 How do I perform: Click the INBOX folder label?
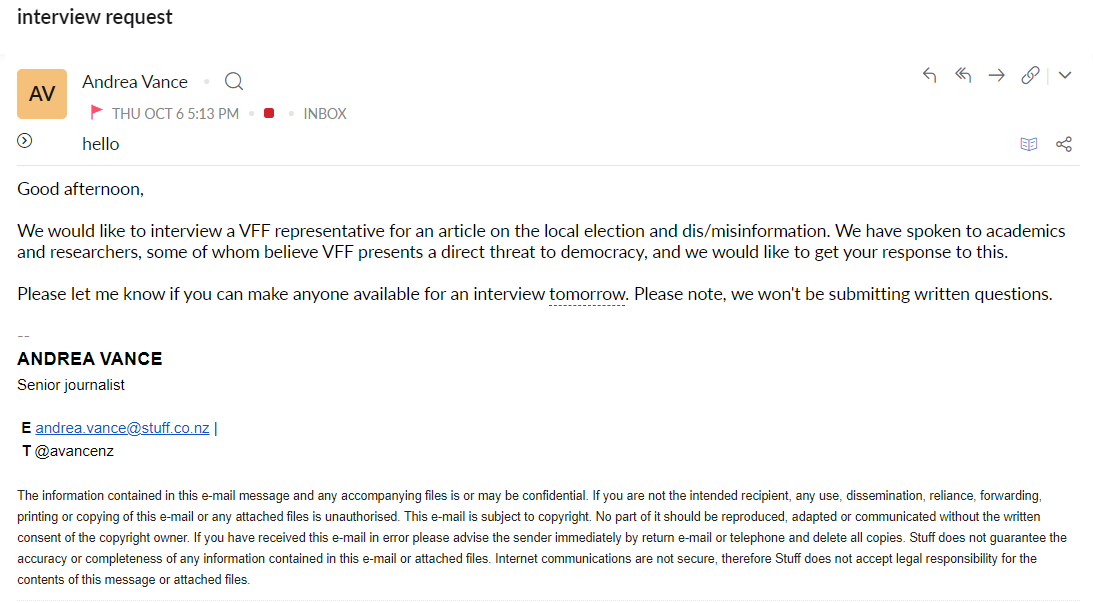[x=325, y=114]
